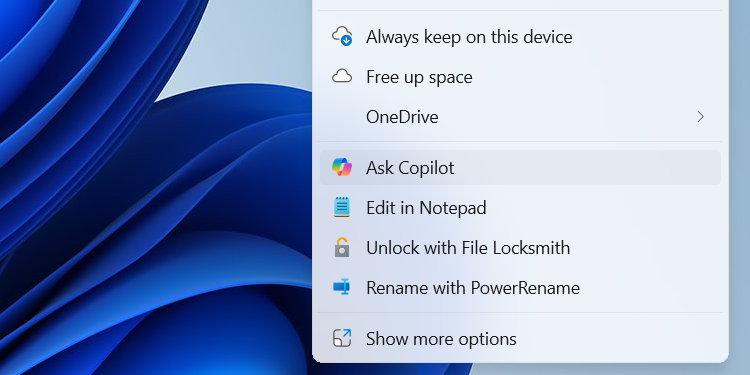Click the Notepad icon in the context menu
750x375 pixels.
click(x=342, y=208)
